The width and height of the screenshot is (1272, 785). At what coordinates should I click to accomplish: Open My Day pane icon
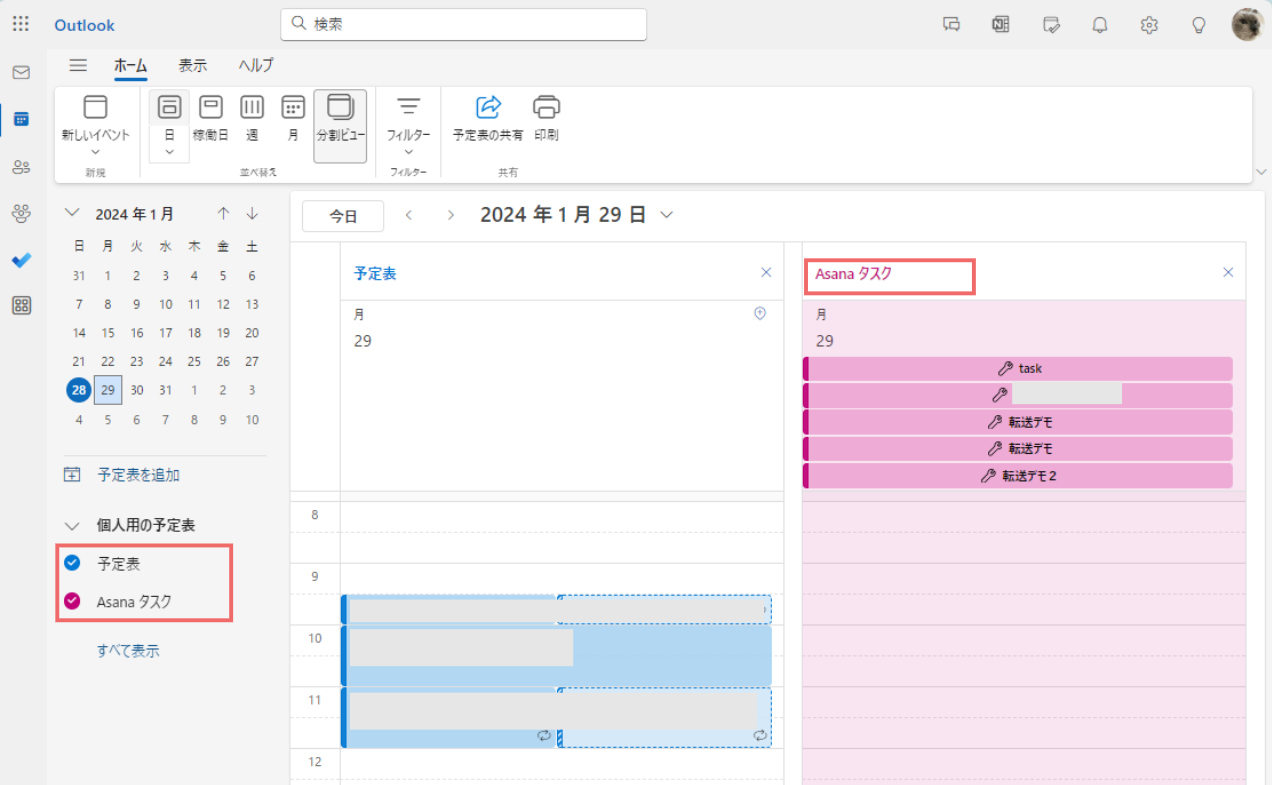1051,25
